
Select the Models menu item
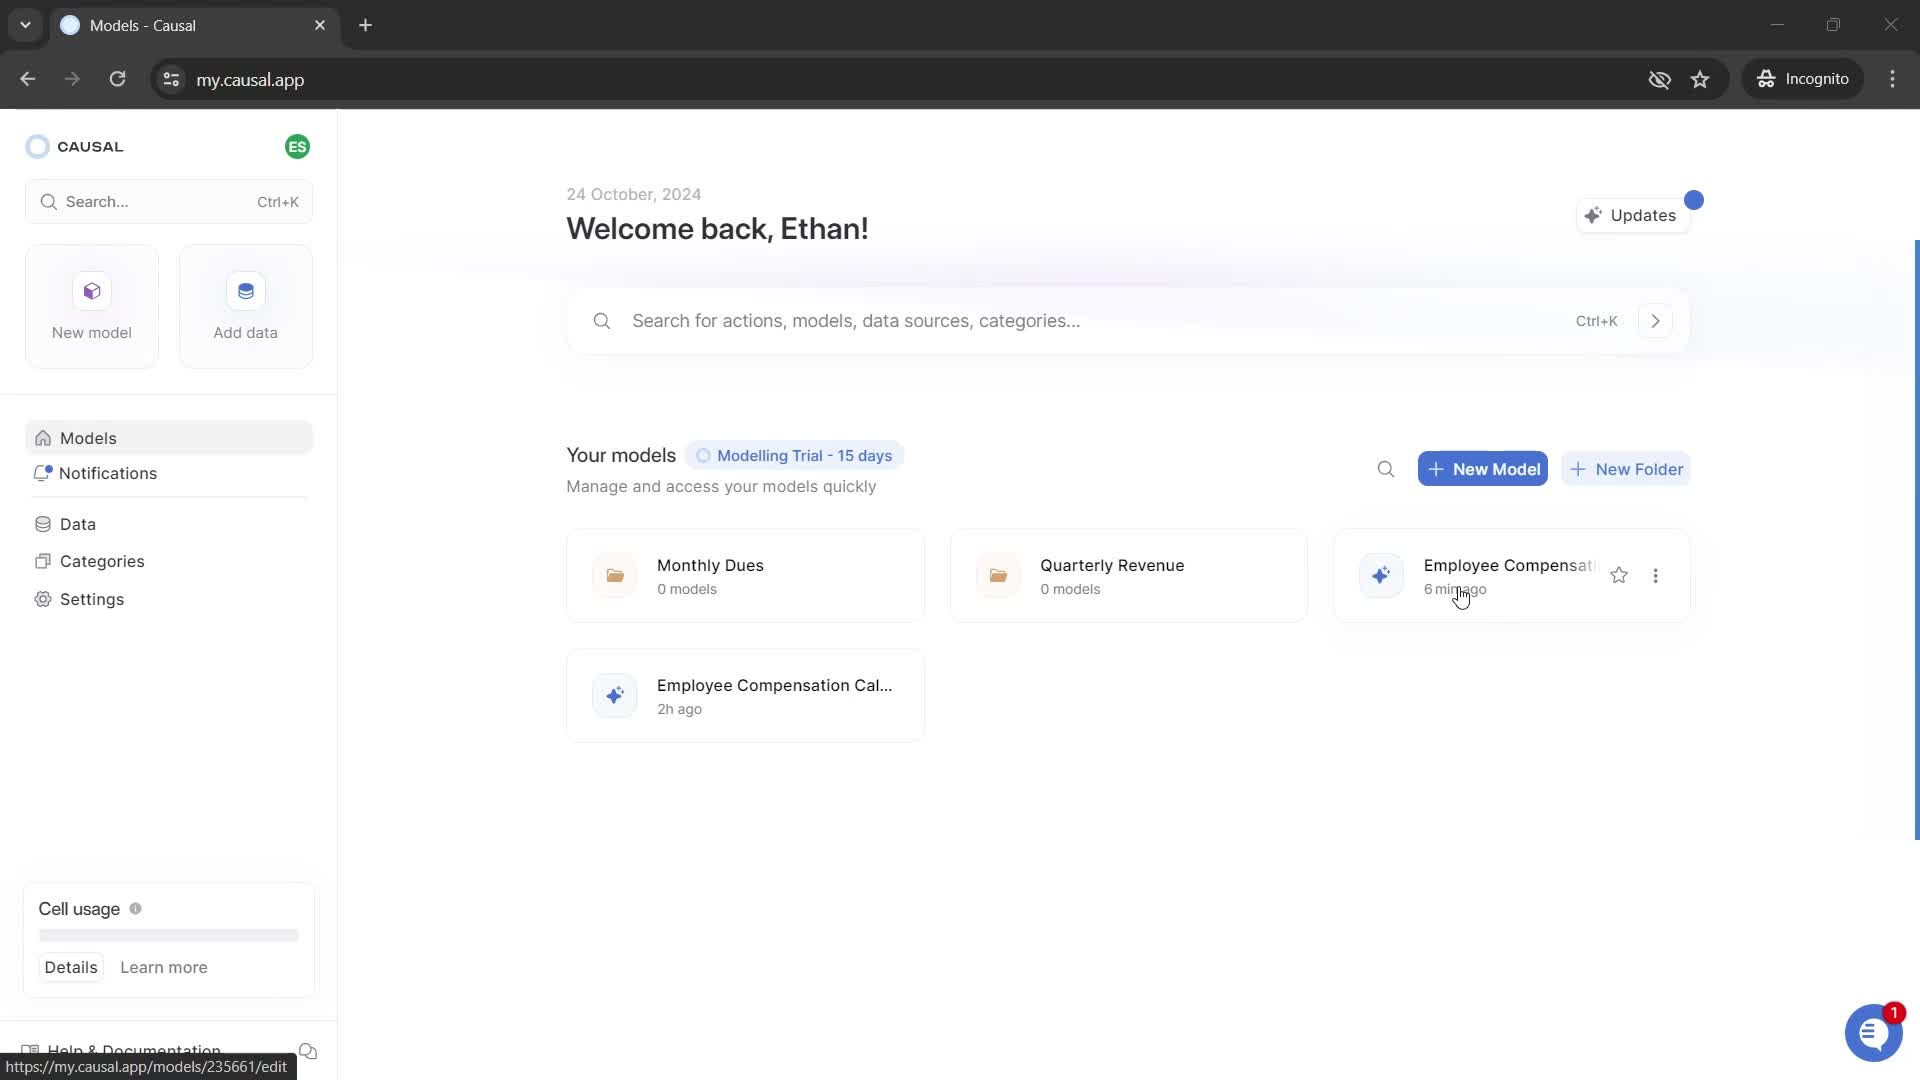[88, 436]
